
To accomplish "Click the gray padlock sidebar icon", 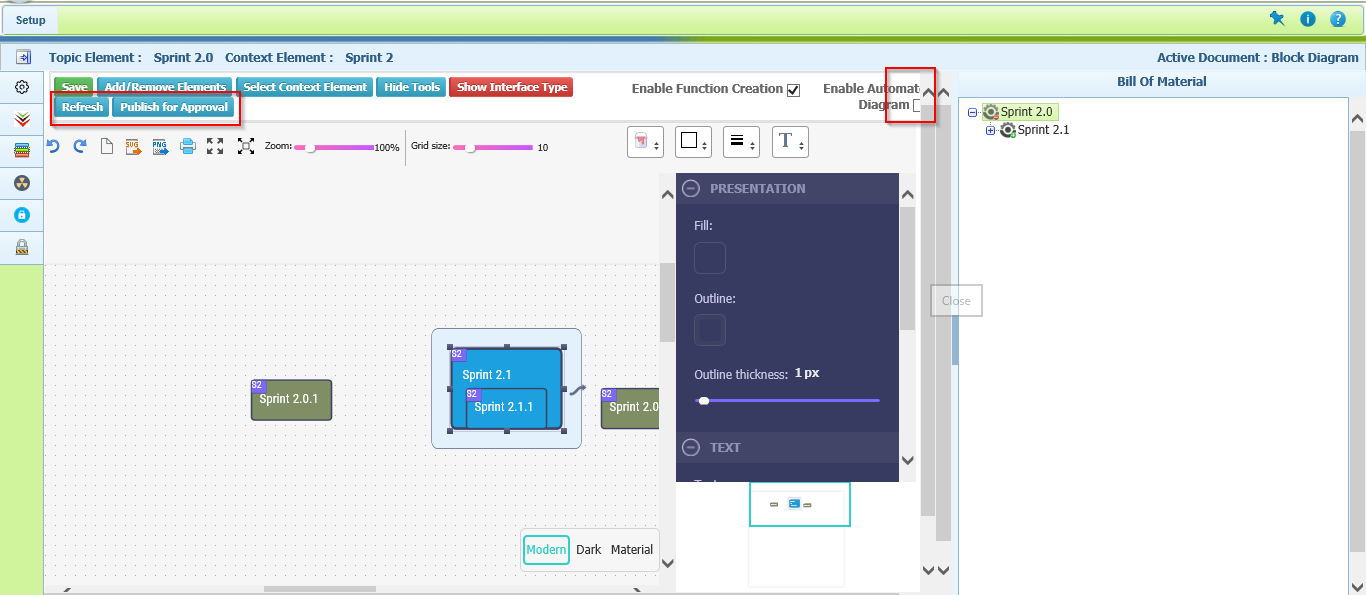I will [x=22, y=247].
